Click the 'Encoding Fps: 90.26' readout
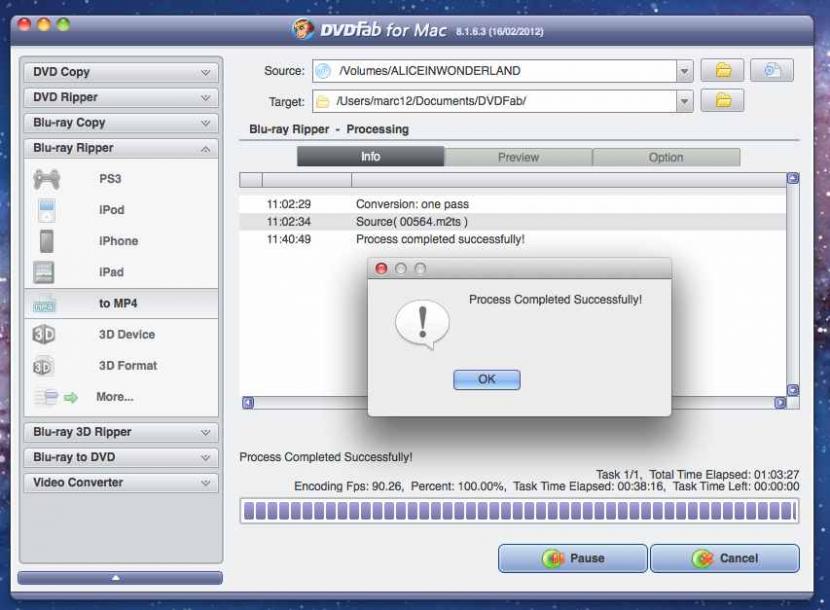The image size is (830, 610). (349, 486)
